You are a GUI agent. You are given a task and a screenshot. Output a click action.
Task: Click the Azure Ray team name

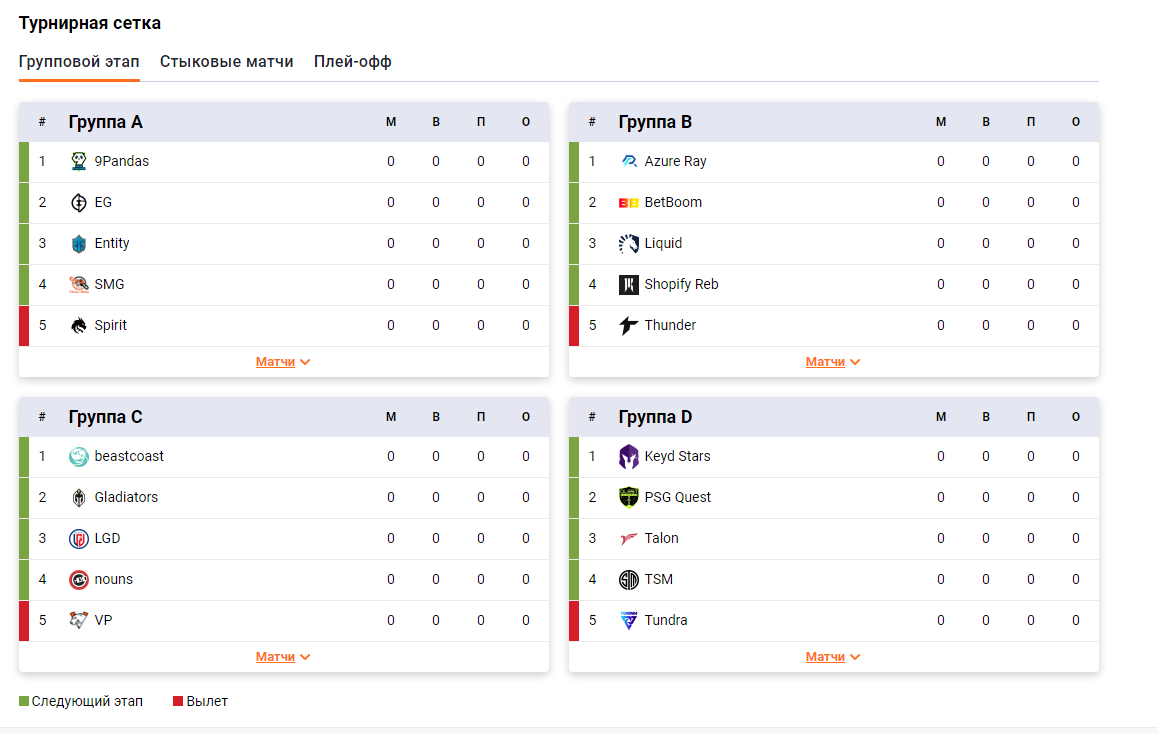click(675, 161)
